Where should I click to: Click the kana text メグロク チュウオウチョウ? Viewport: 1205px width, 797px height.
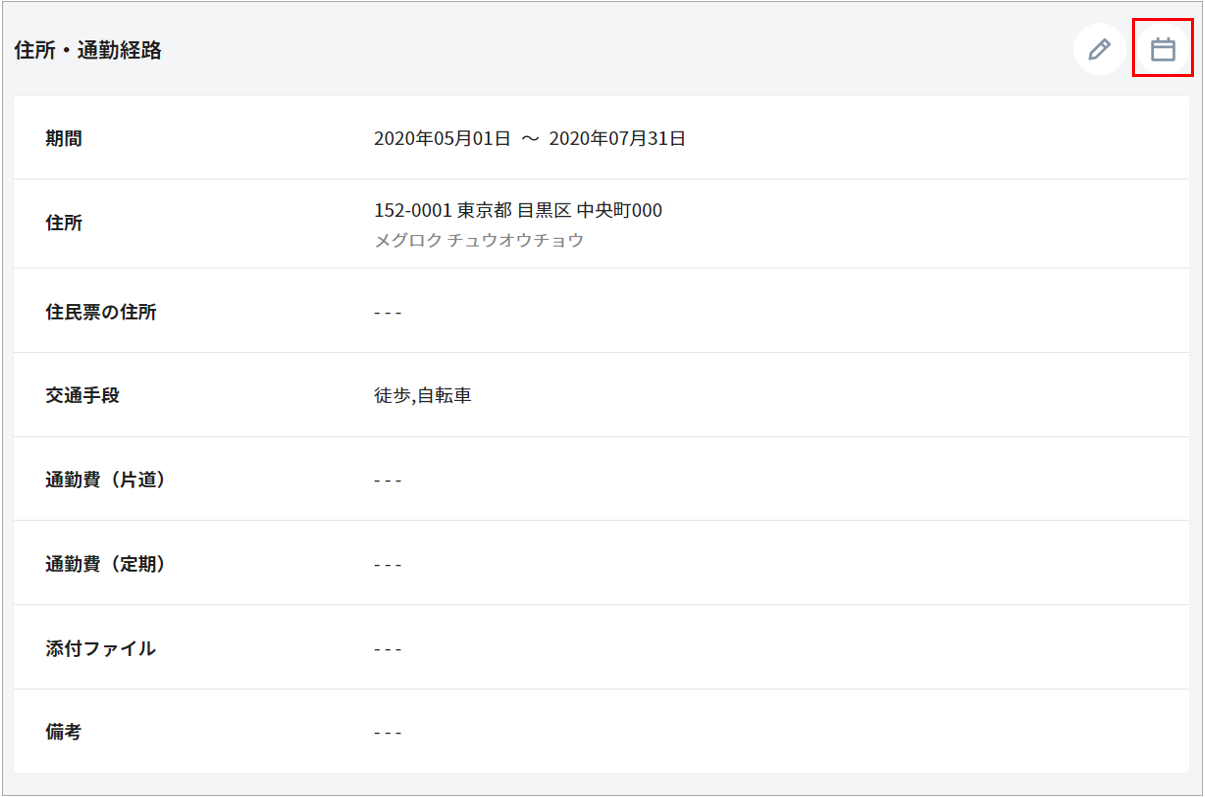coord(478,241)
